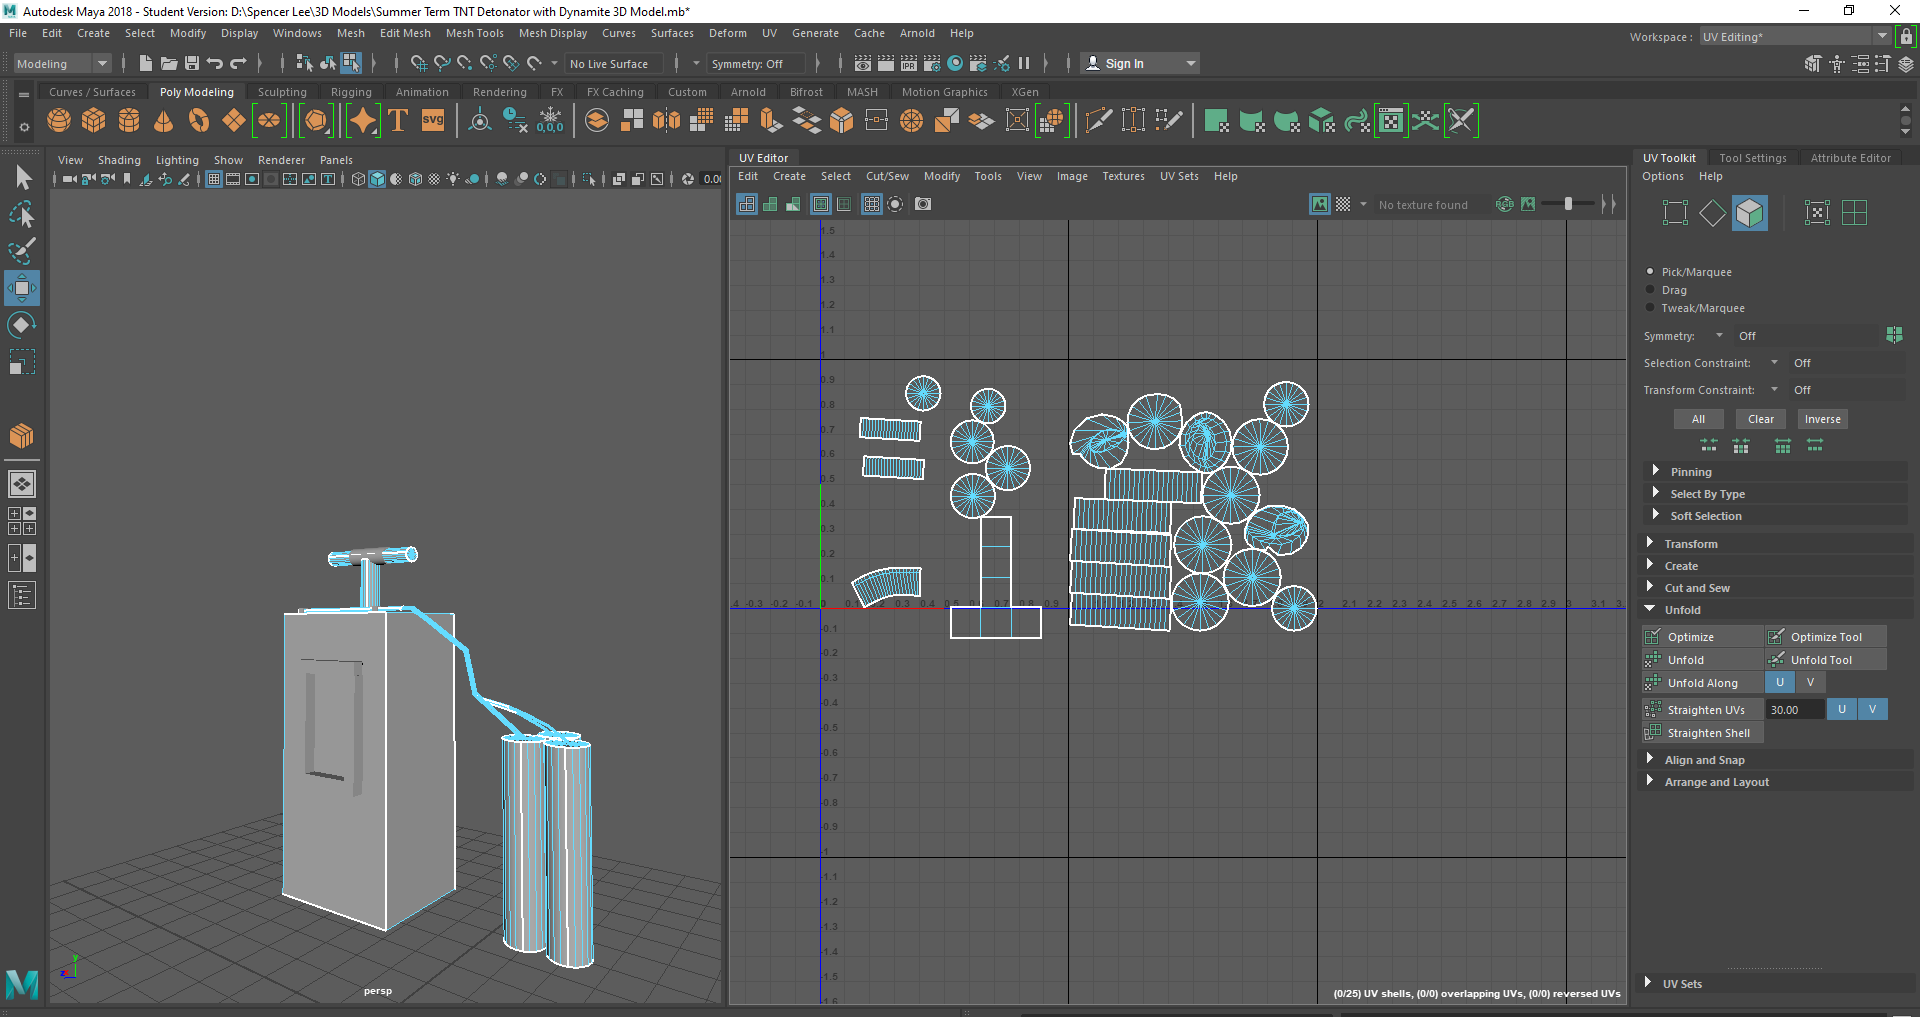Image resolution: width=1920 pixels, height=1017 pixels.
Task: Click the polygon cube shelf icon
Action: [x=94, y=121]
